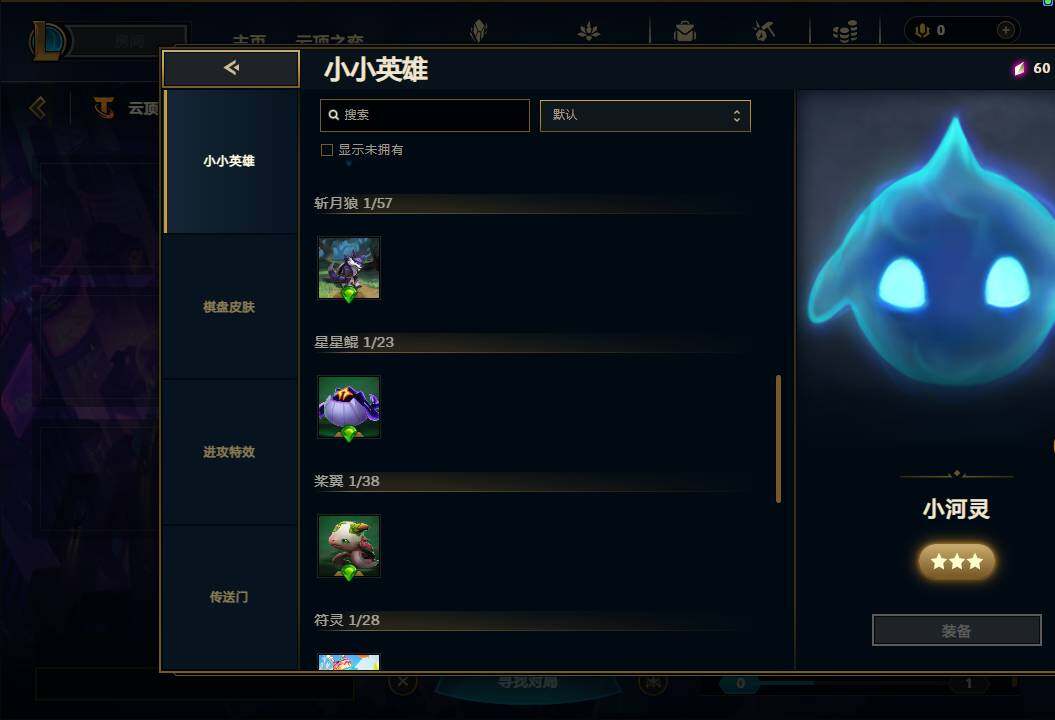Click the double chevron back icon at left

38,108
